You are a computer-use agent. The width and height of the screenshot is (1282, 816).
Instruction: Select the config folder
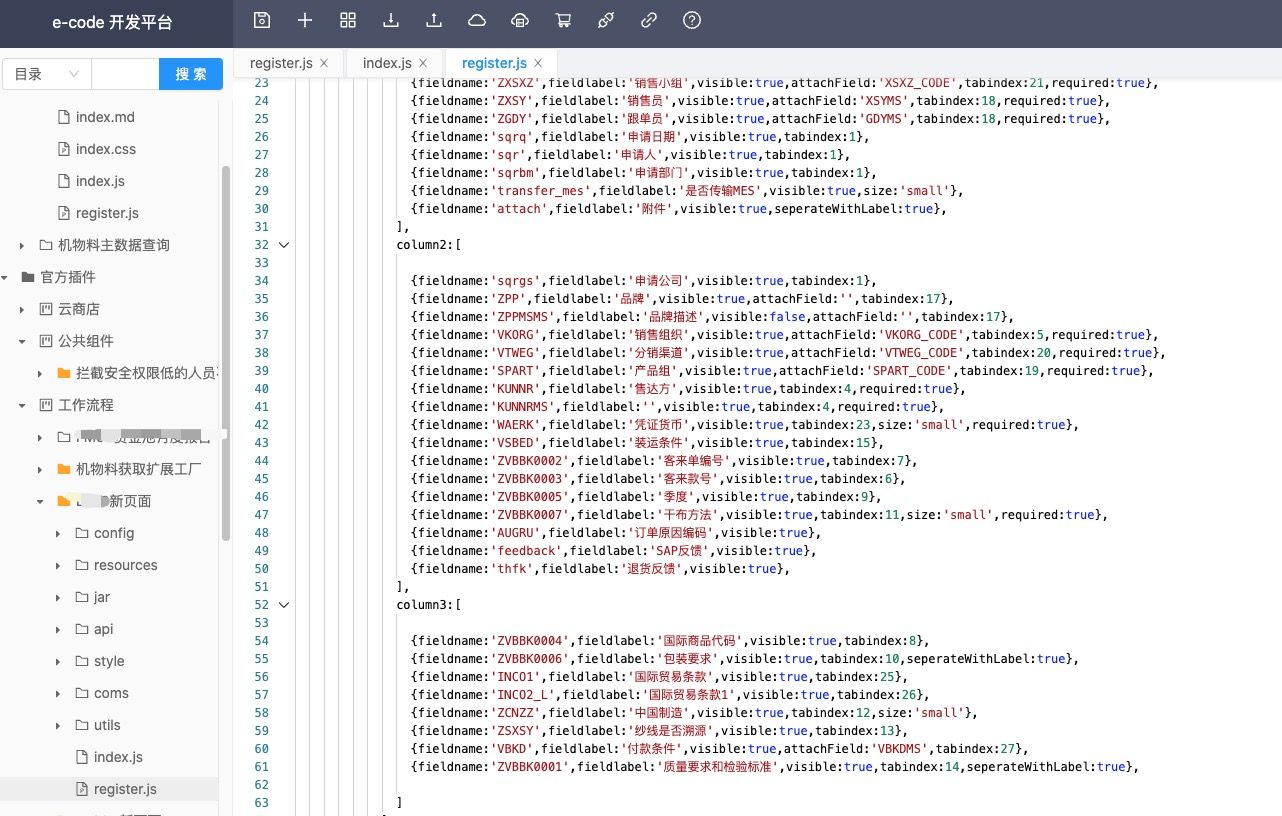tap(113, 533)
